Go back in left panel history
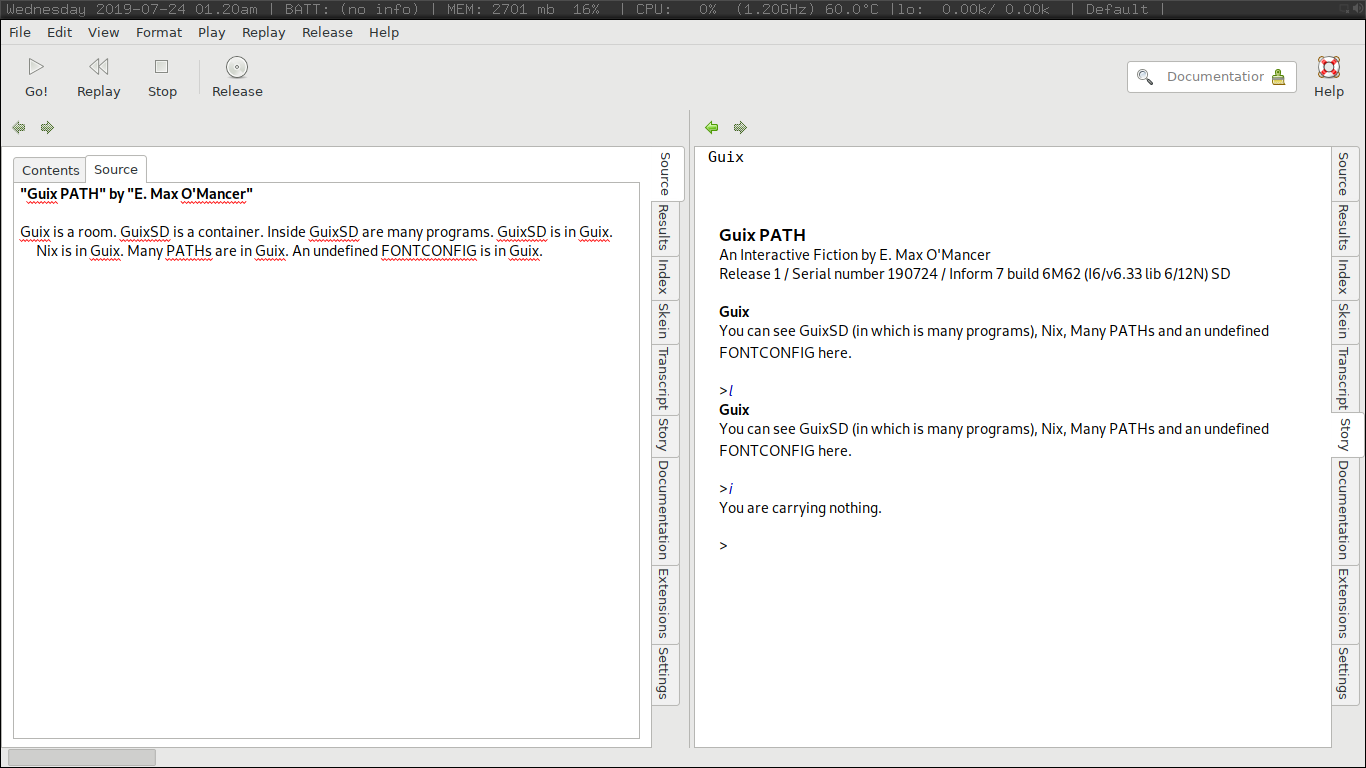Screen dimensions: 1366x768 point(19,127)
